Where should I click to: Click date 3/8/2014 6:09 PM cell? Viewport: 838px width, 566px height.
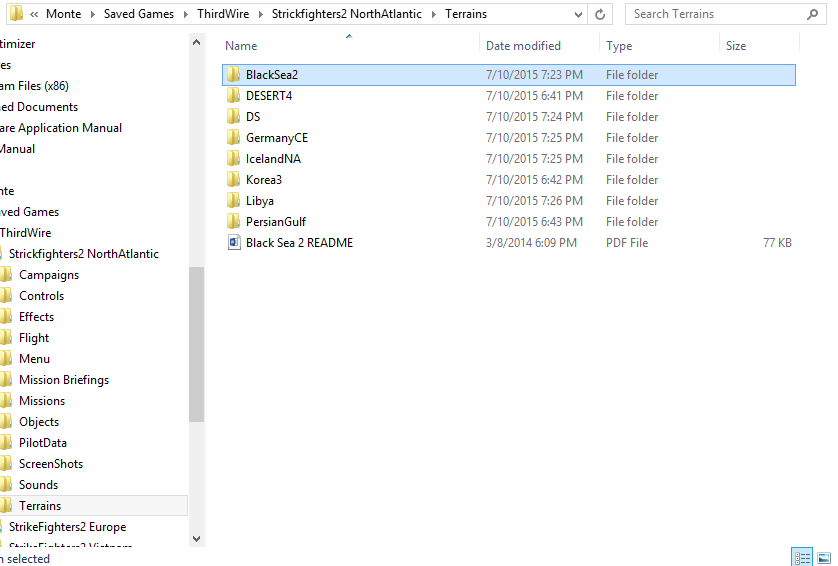click(x=531, y=243)
